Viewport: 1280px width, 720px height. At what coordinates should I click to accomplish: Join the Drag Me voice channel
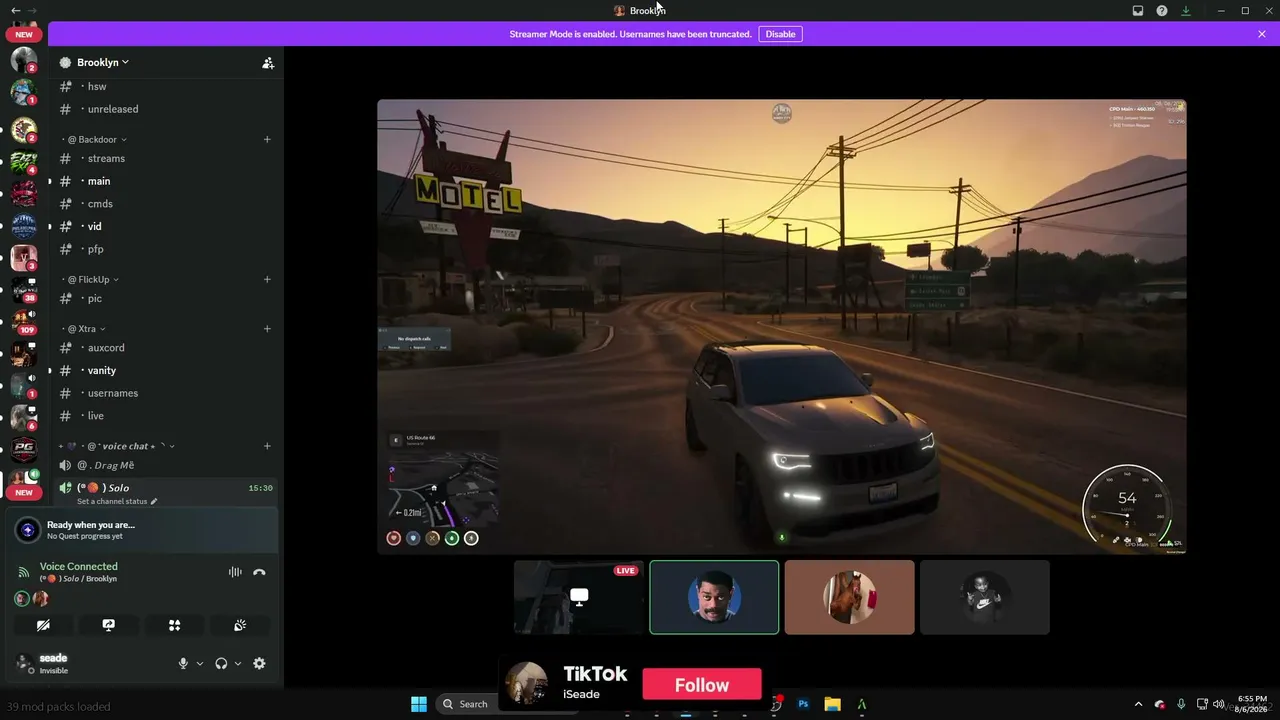click(165, 465)
